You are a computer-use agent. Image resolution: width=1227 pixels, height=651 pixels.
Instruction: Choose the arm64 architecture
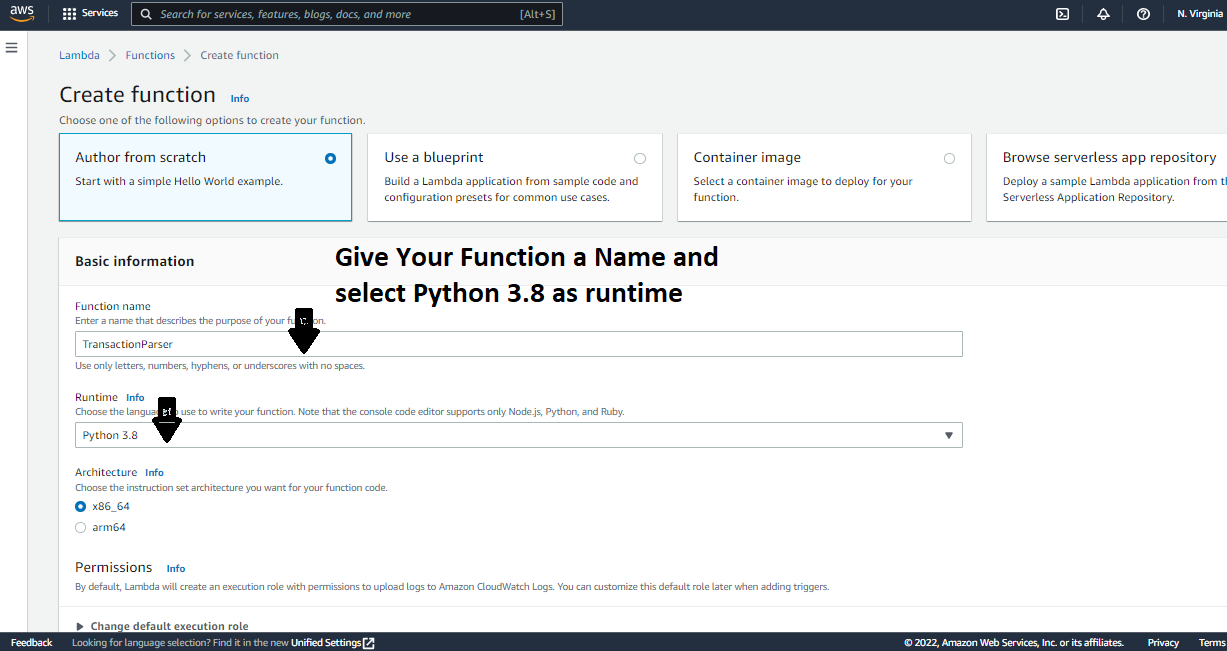[81, 527]
